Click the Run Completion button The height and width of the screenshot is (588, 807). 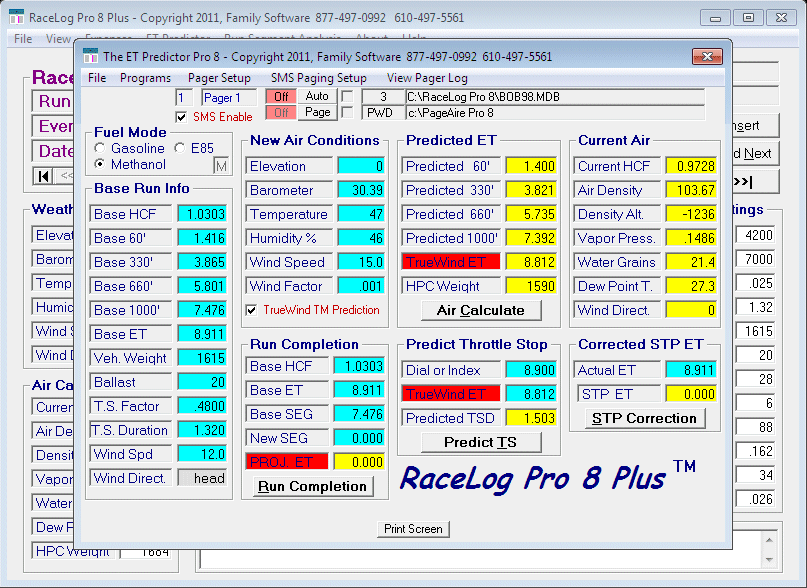[312, 486]
